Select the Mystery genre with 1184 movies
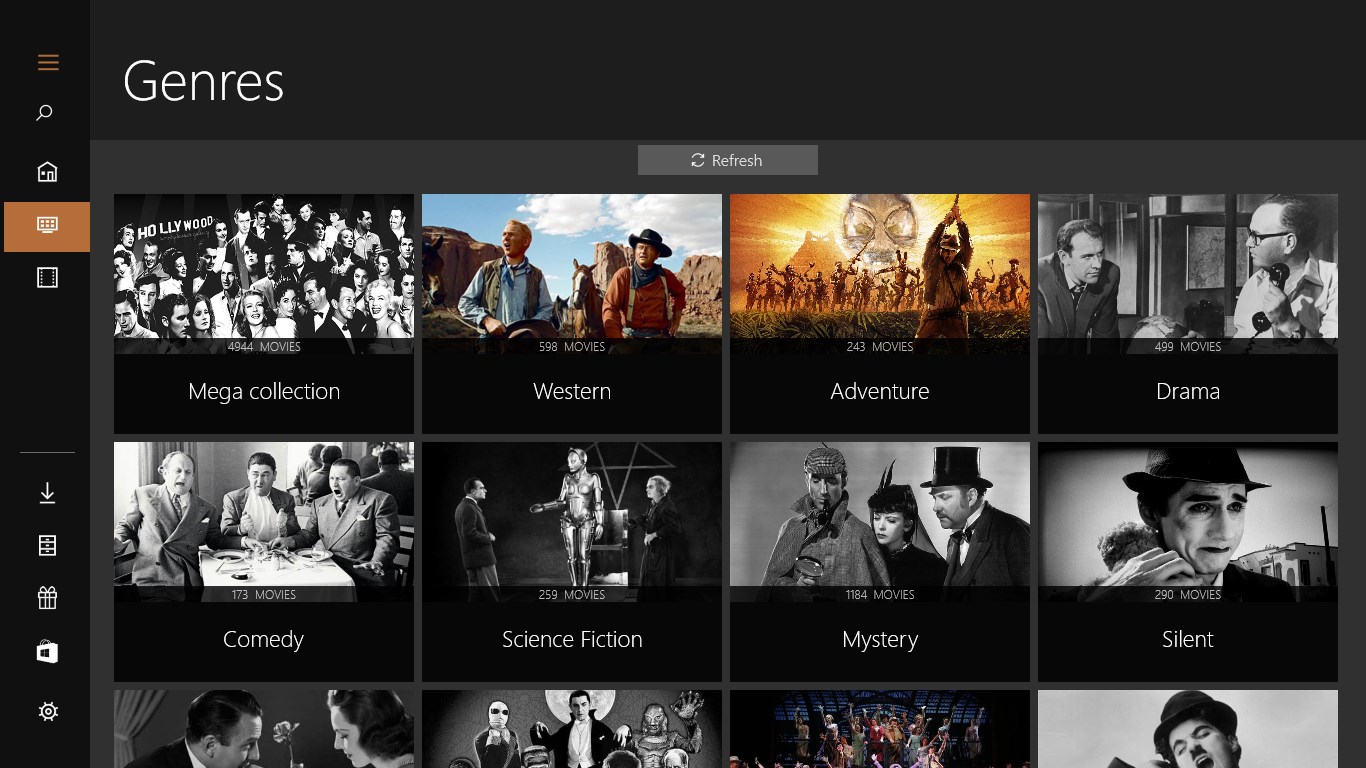The image size is (1366, 768). pos(879,561)
